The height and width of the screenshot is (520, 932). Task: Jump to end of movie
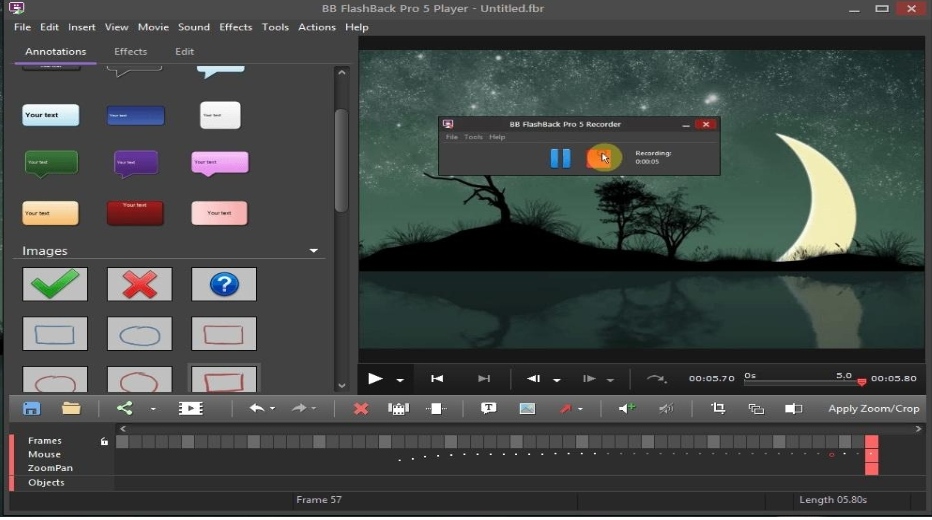[484, 379]
